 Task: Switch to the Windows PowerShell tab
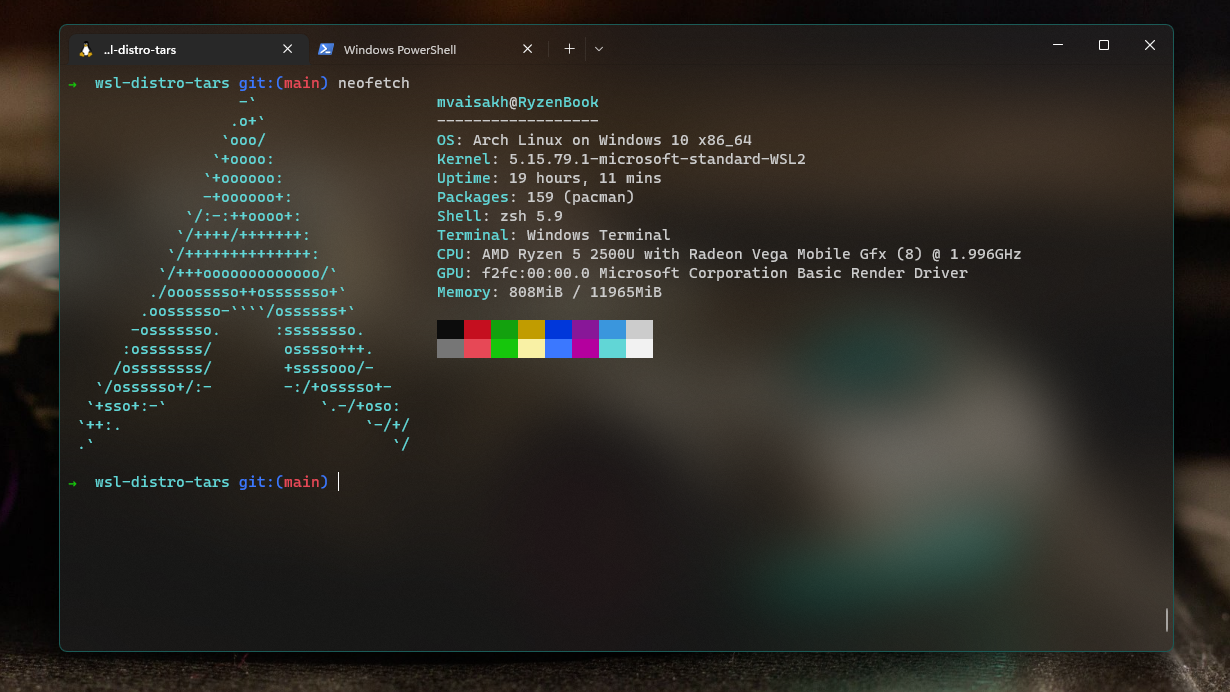[x=428, y=49]
